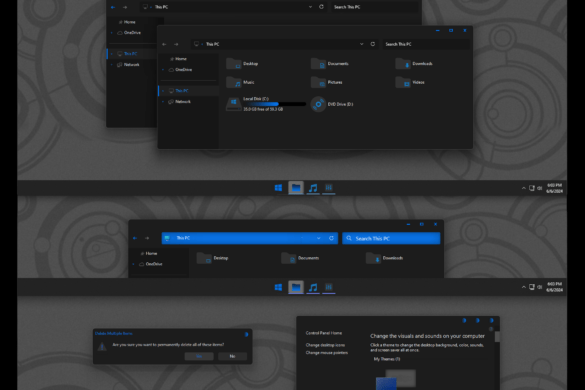Show hidden icons in lower taskbar tray
Image resolution: width=585 pixels, height=390 pixels.
[x=523, y=287]
